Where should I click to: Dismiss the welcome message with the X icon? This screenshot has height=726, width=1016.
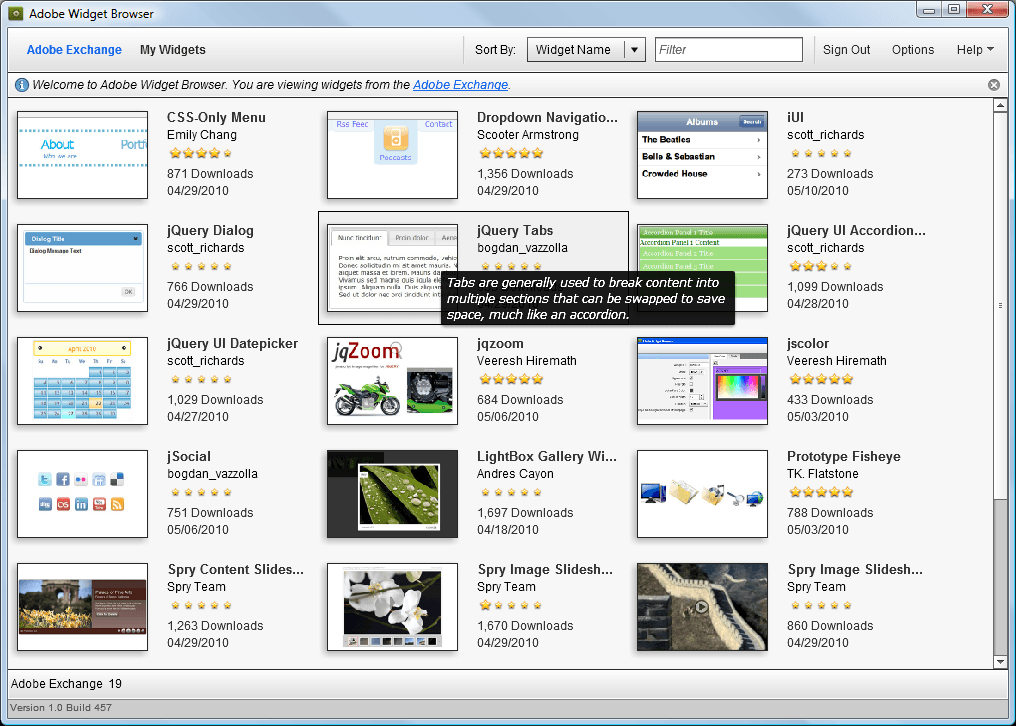point(994,85)
